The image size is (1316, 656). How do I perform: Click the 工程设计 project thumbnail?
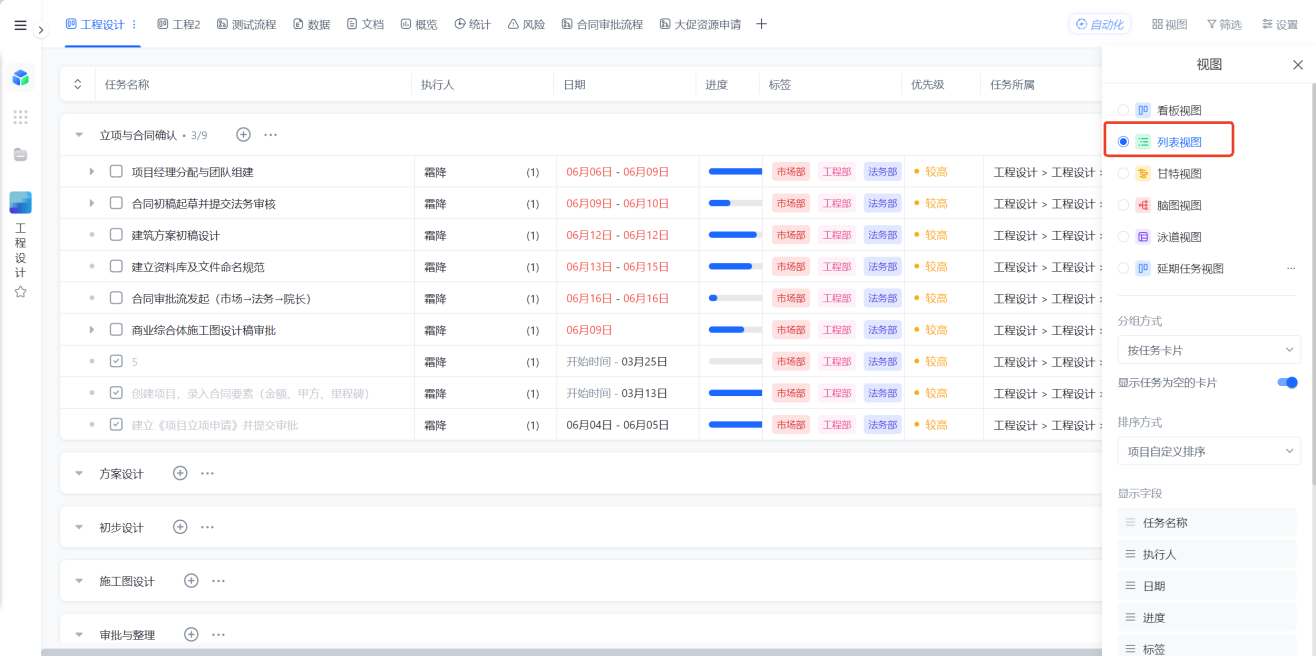pos(20,202)
